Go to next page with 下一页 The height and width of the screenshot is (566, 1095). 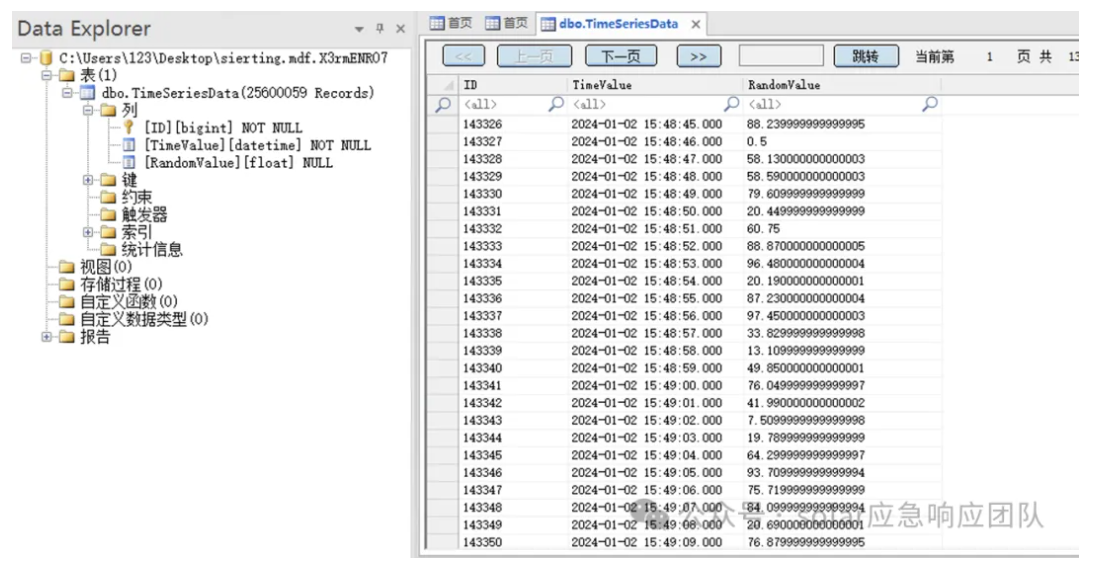point(614,57)
